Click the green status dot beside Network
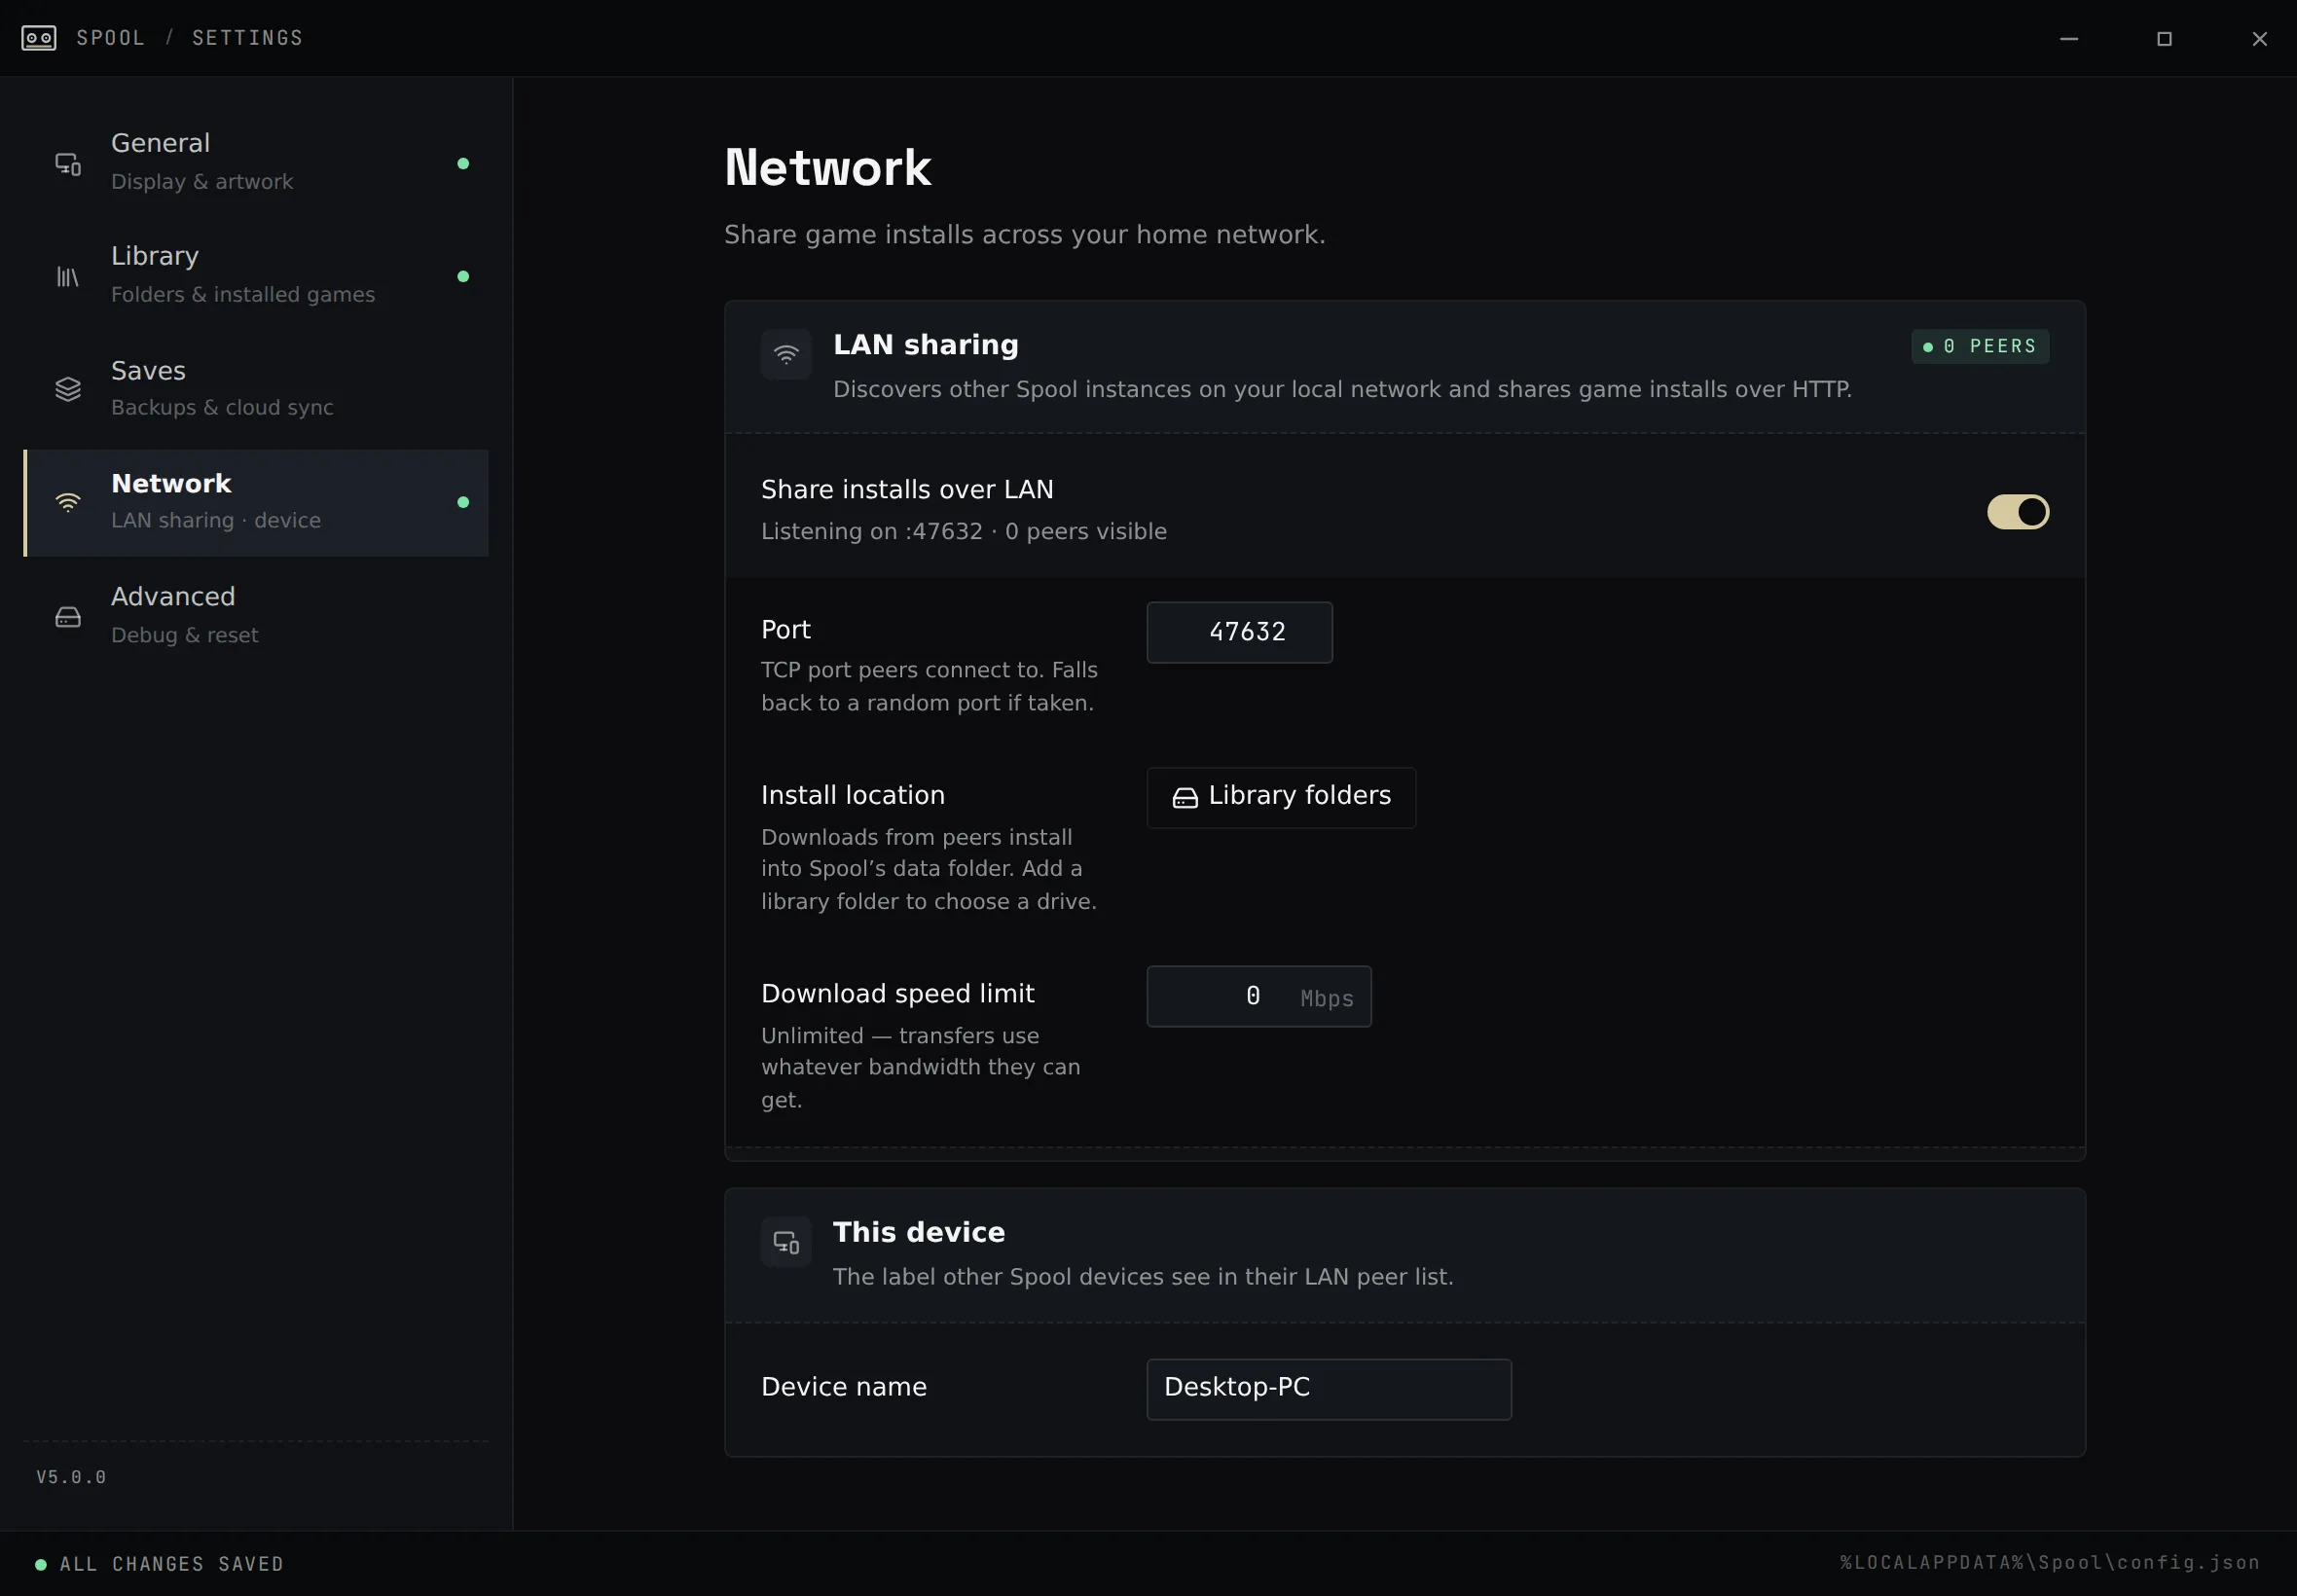 [x=463, y=502]
